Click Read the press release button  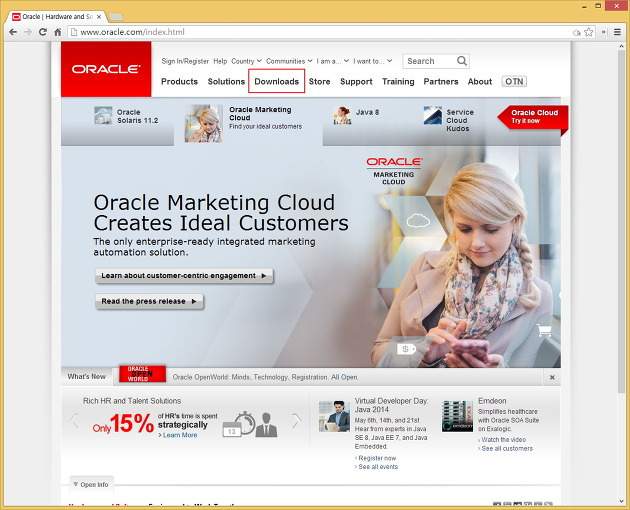[x=149, y=301]
